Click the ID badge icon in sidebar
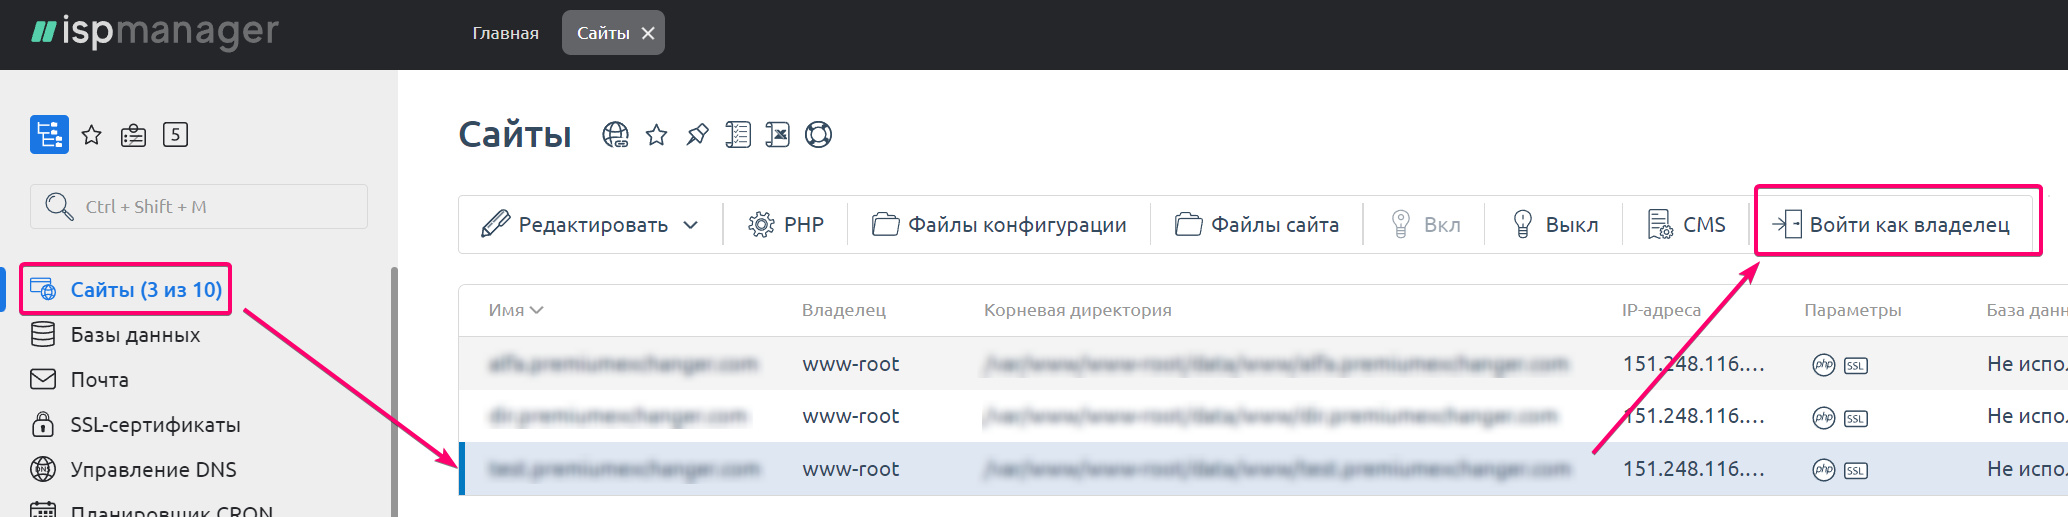The width and height of the screenshot is (2068, 517). click(x=133, y=135)
